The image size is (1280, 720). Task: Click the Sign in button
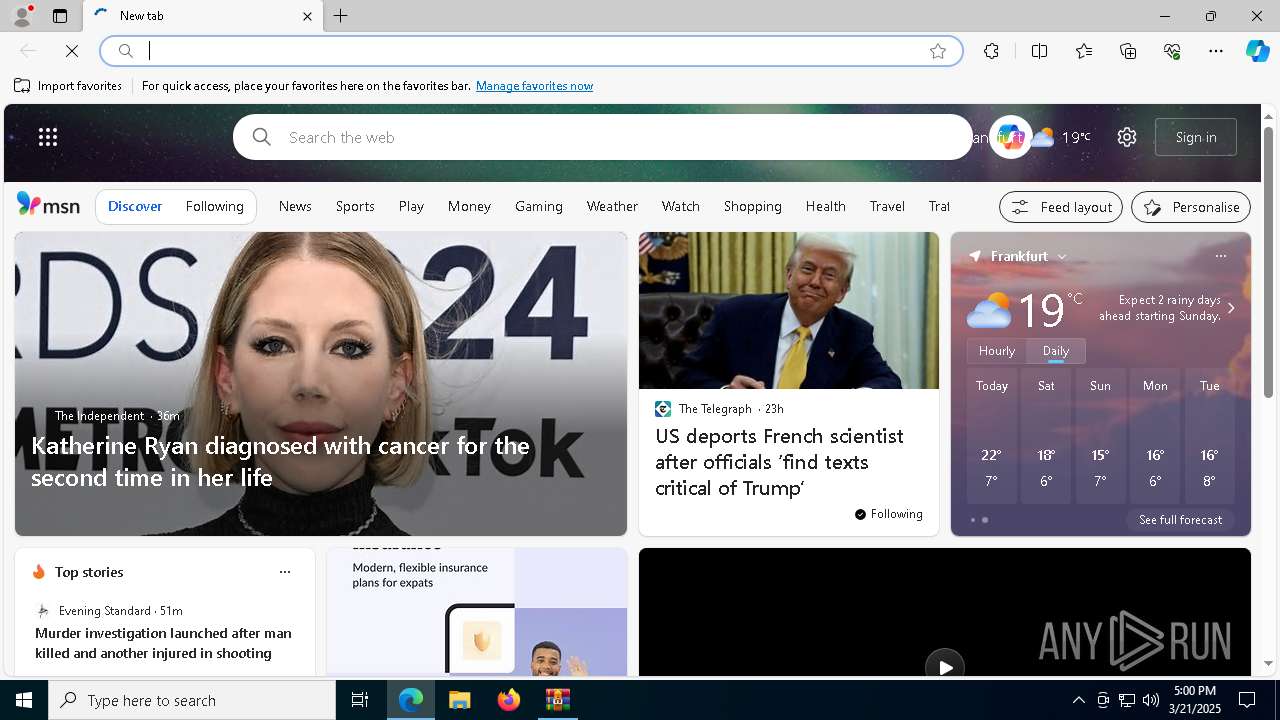point(1196,137)
